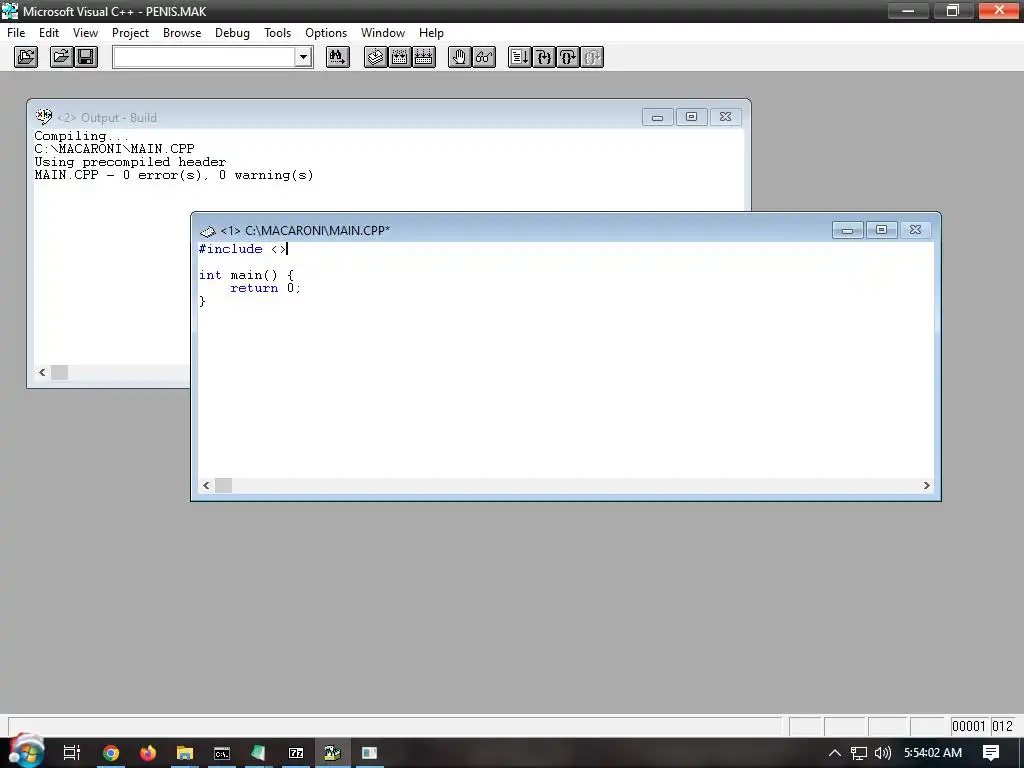1024x768 pixels.
Task: Expand the Find combo box dropdown arrow
Action: [303, 57]
